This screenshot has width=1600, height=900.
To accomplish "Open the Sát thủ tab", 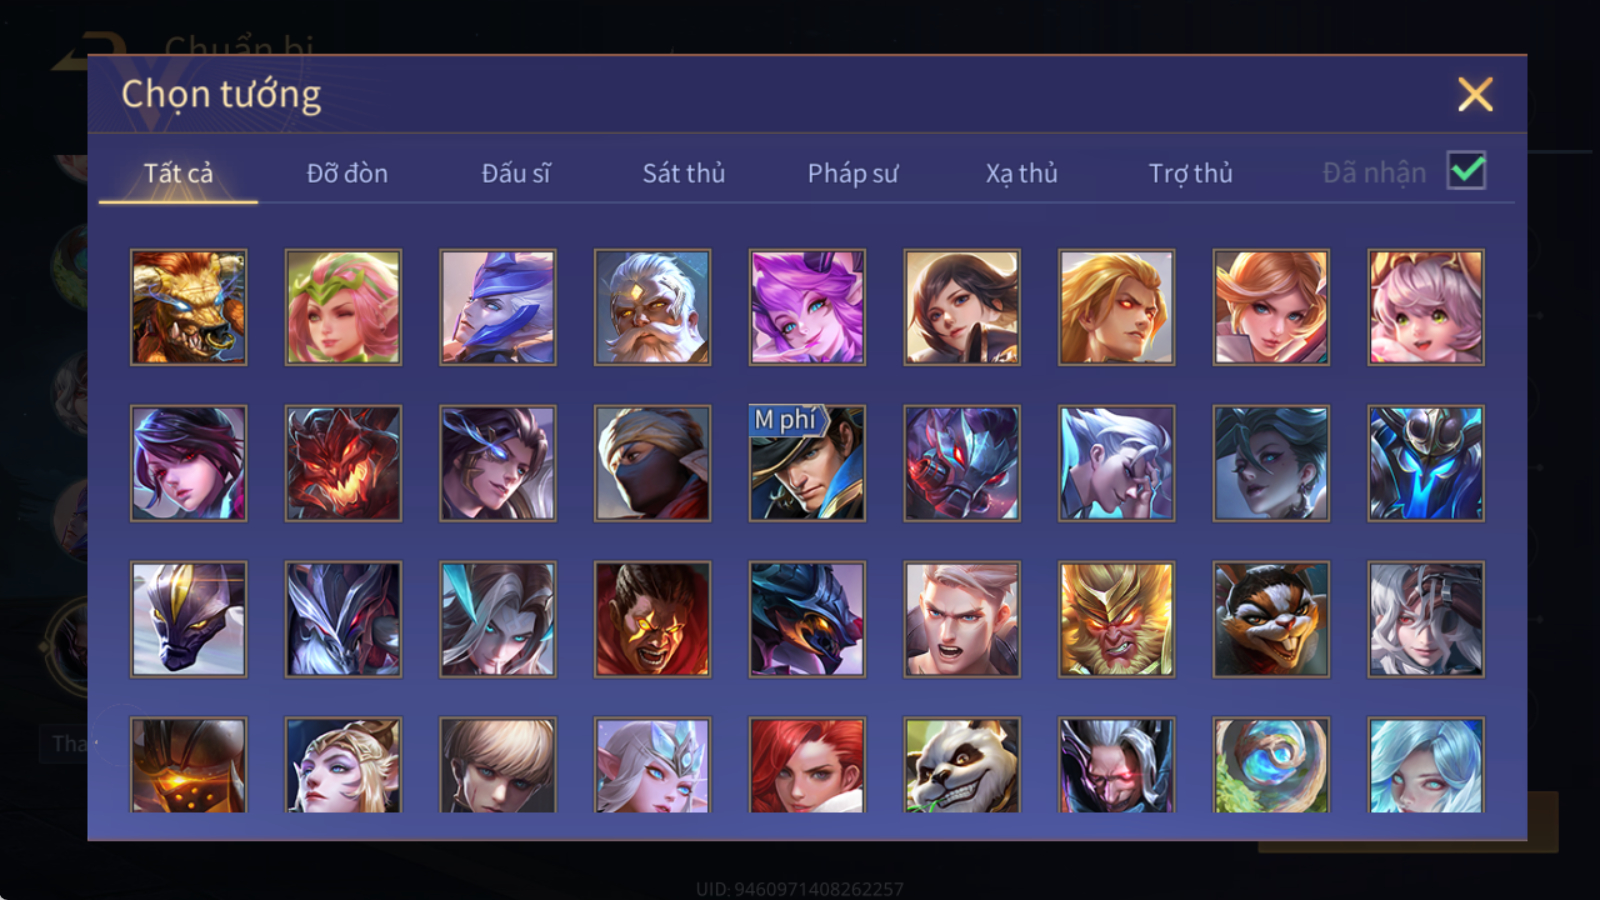I will click(x=684, y=173).
